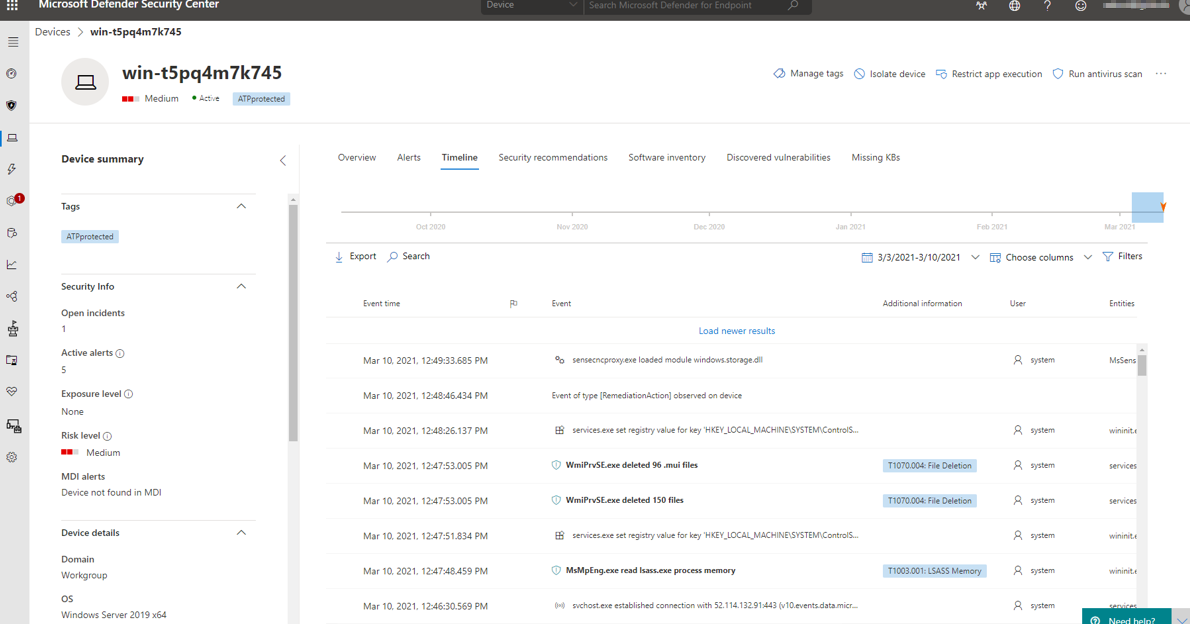1190x624 pixels.
Task: Open the lightning bolt Alerts queue icon
Action: [11, 169]
